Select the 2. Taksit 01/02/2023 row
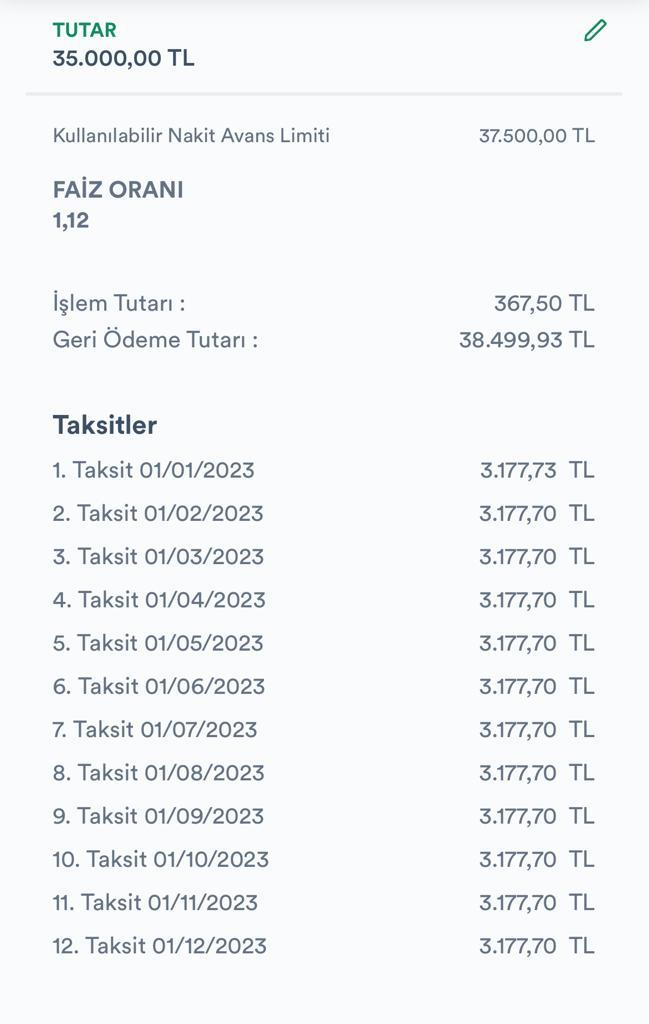The image size is (649, 1024). 324,513
